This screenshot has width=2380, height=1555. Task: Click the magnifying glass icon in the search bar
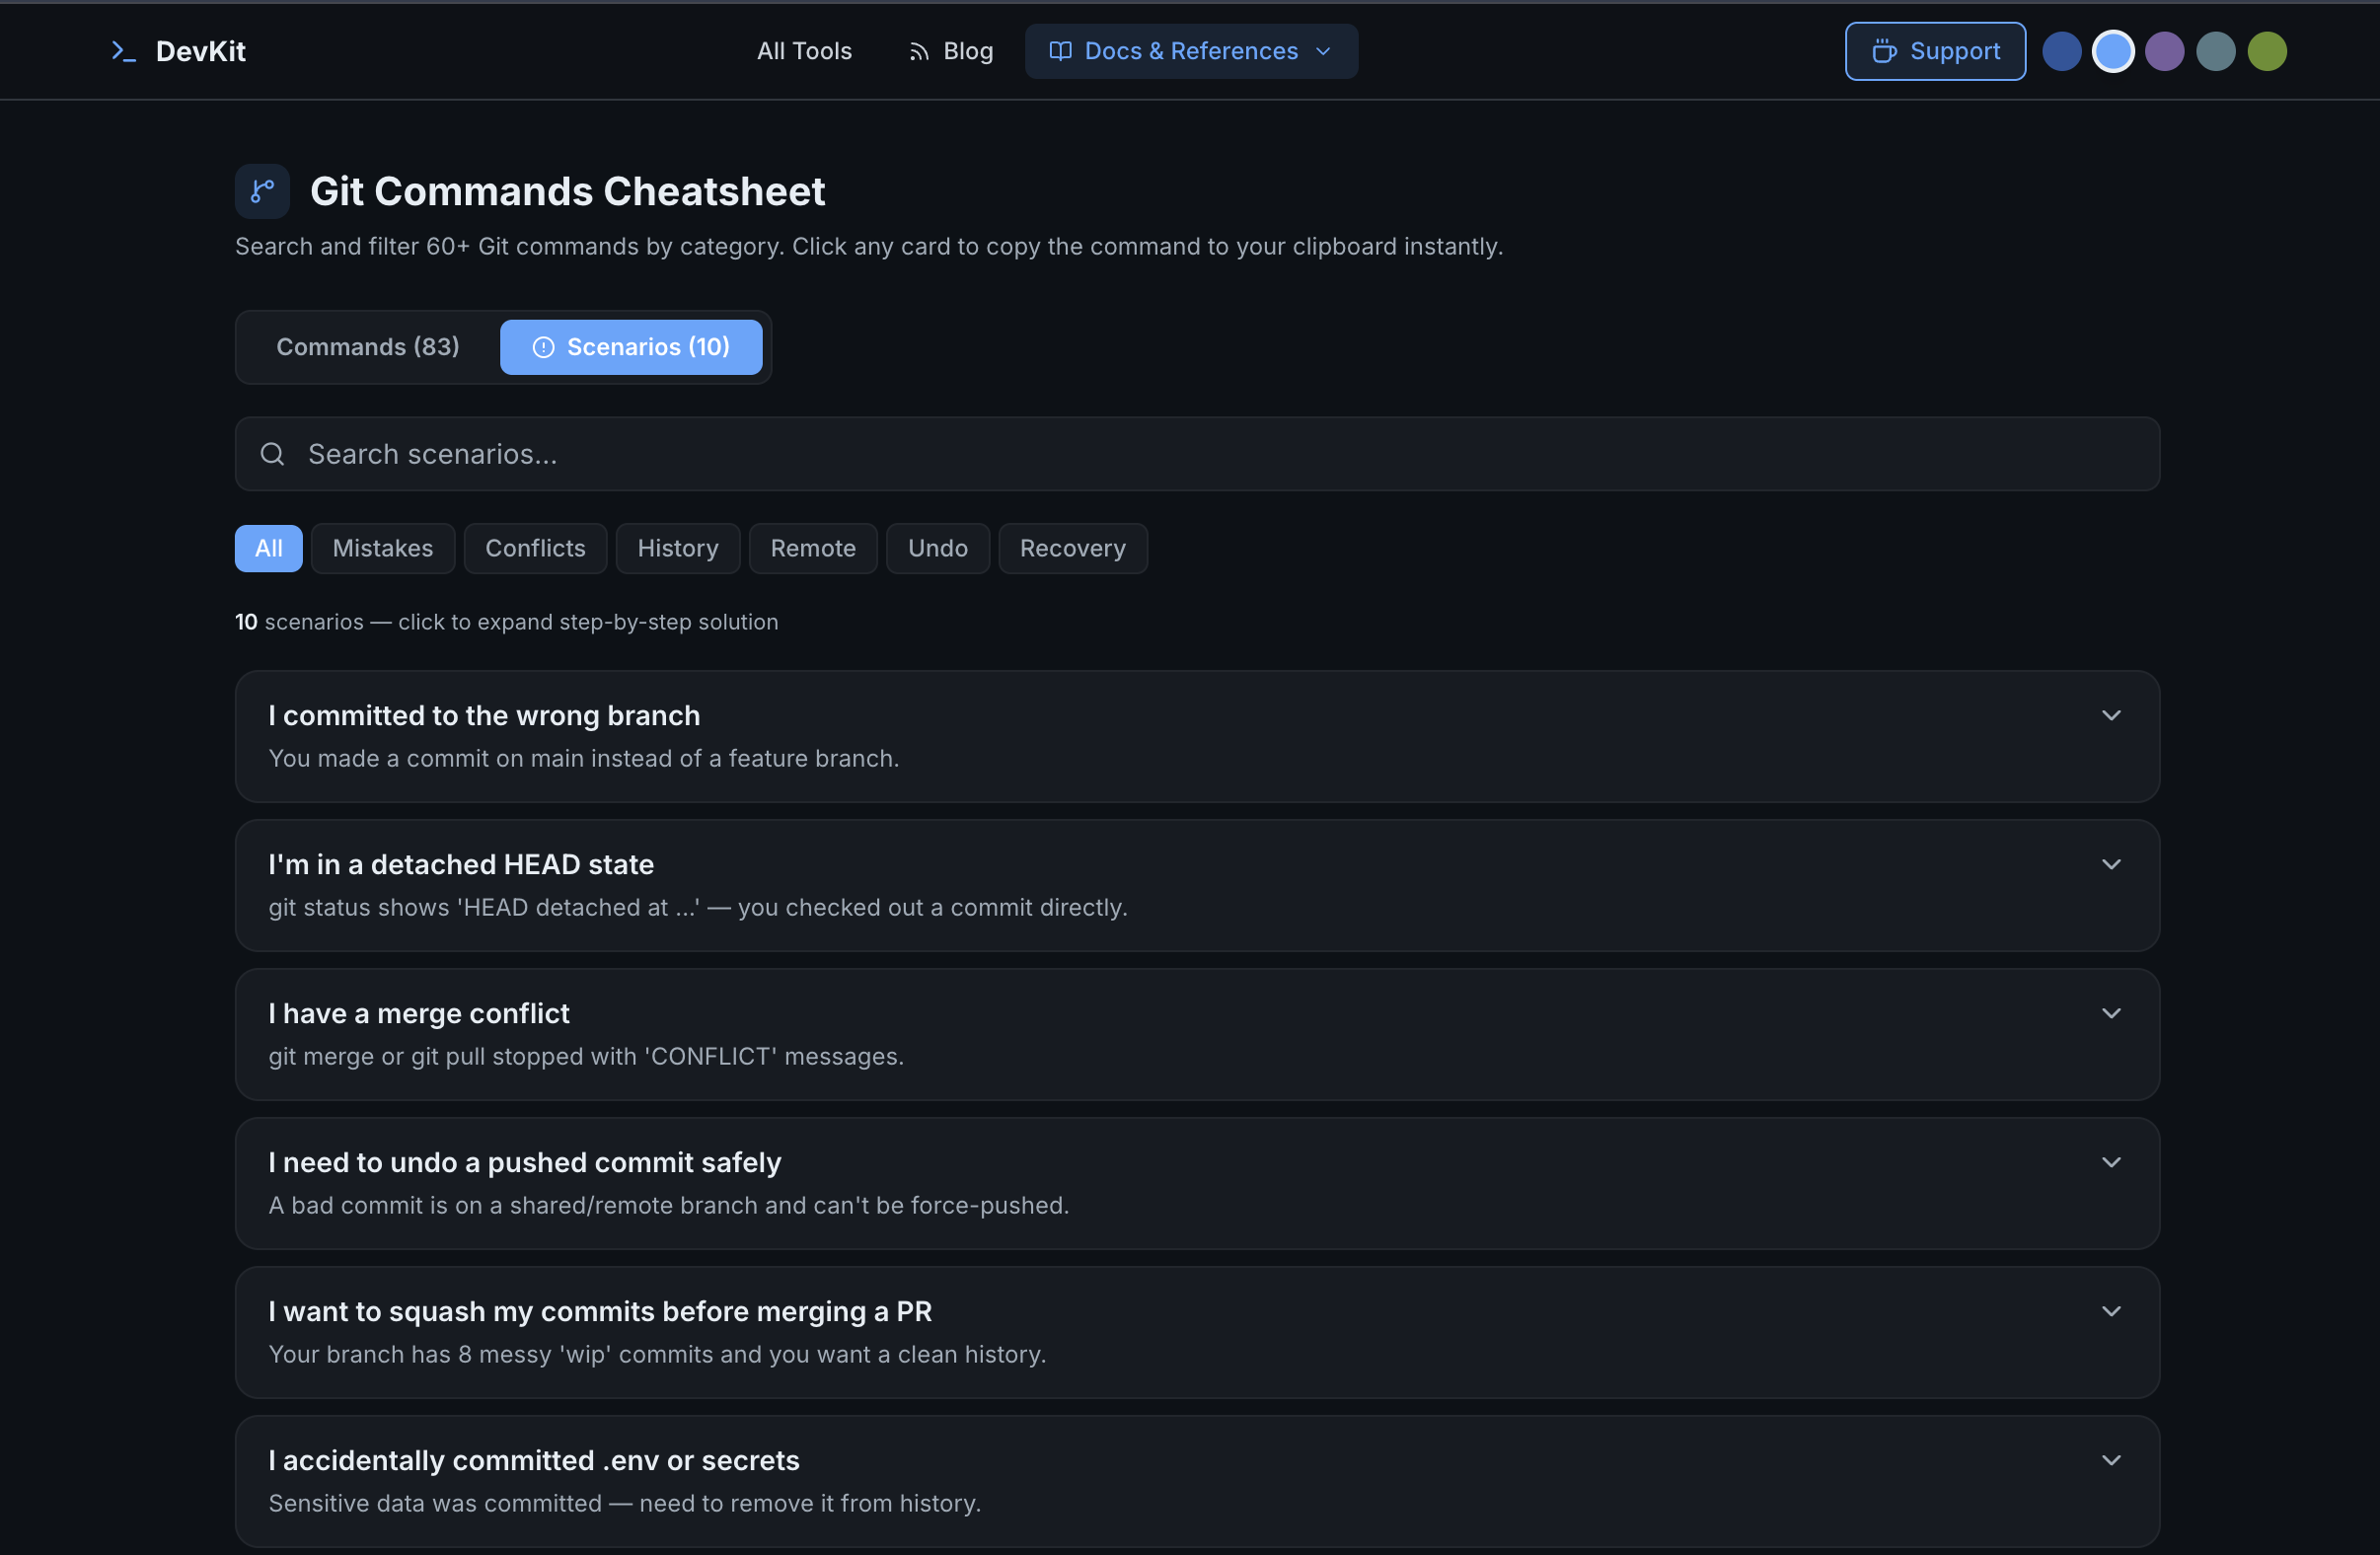coord(272,454)
